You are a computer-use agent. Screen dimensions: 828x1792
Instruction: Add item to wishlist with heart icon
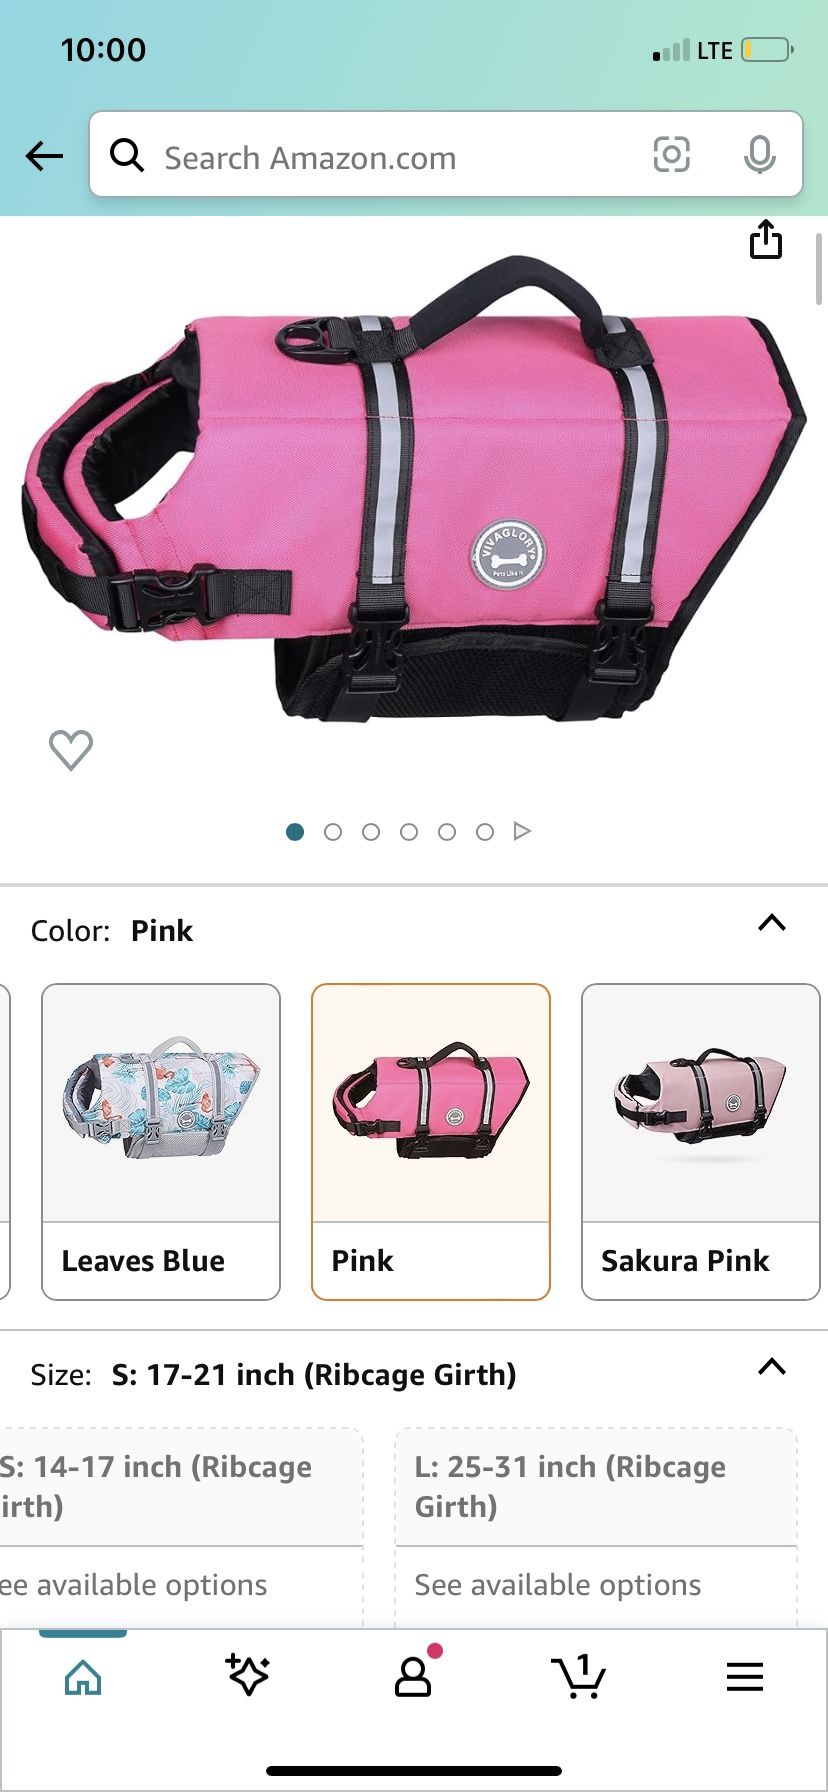(x=71, y=750)
